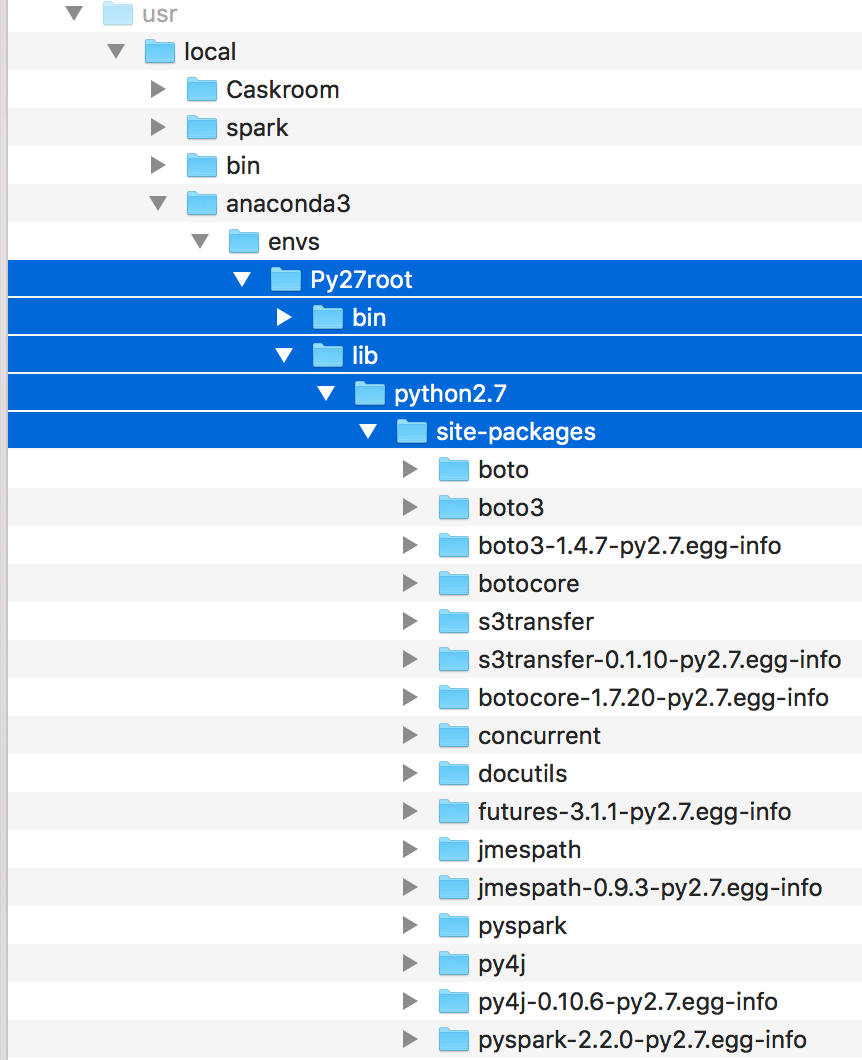Expand the docutils folder triangle
862x1060 pixels.
tap(410, 773)
